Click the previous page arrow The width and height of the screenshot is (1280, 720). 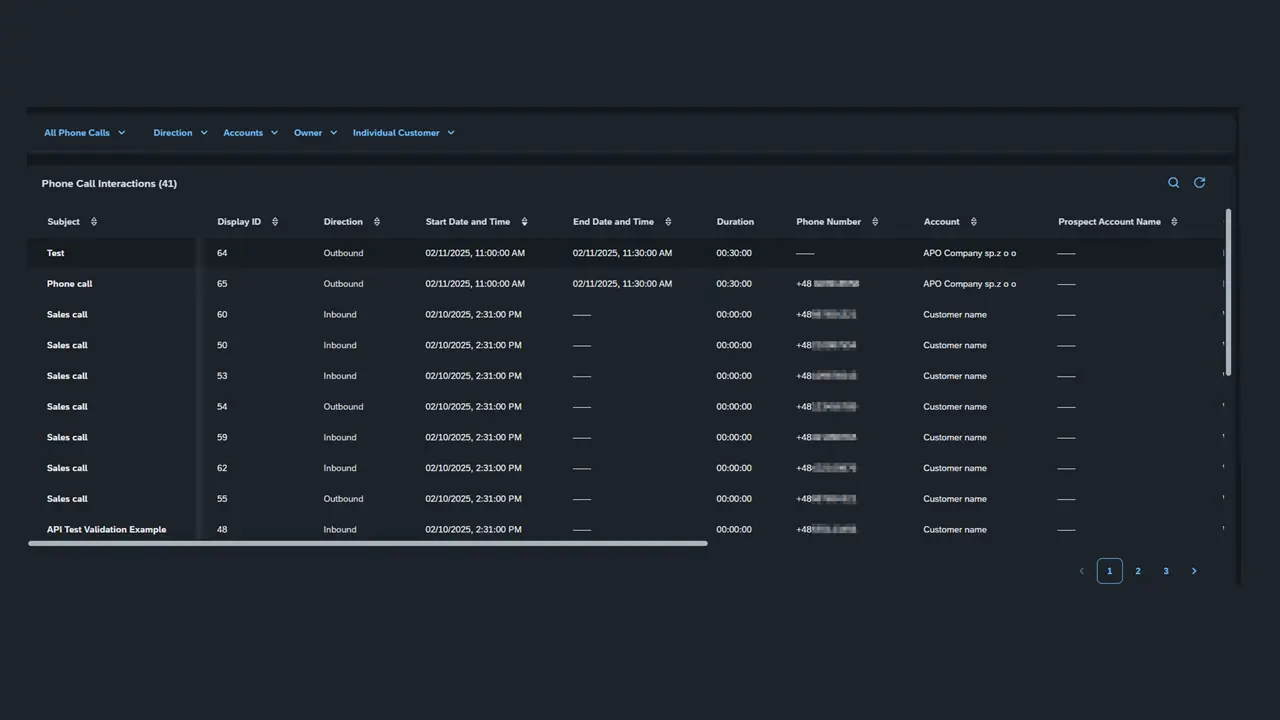(x=1081, y=570)
